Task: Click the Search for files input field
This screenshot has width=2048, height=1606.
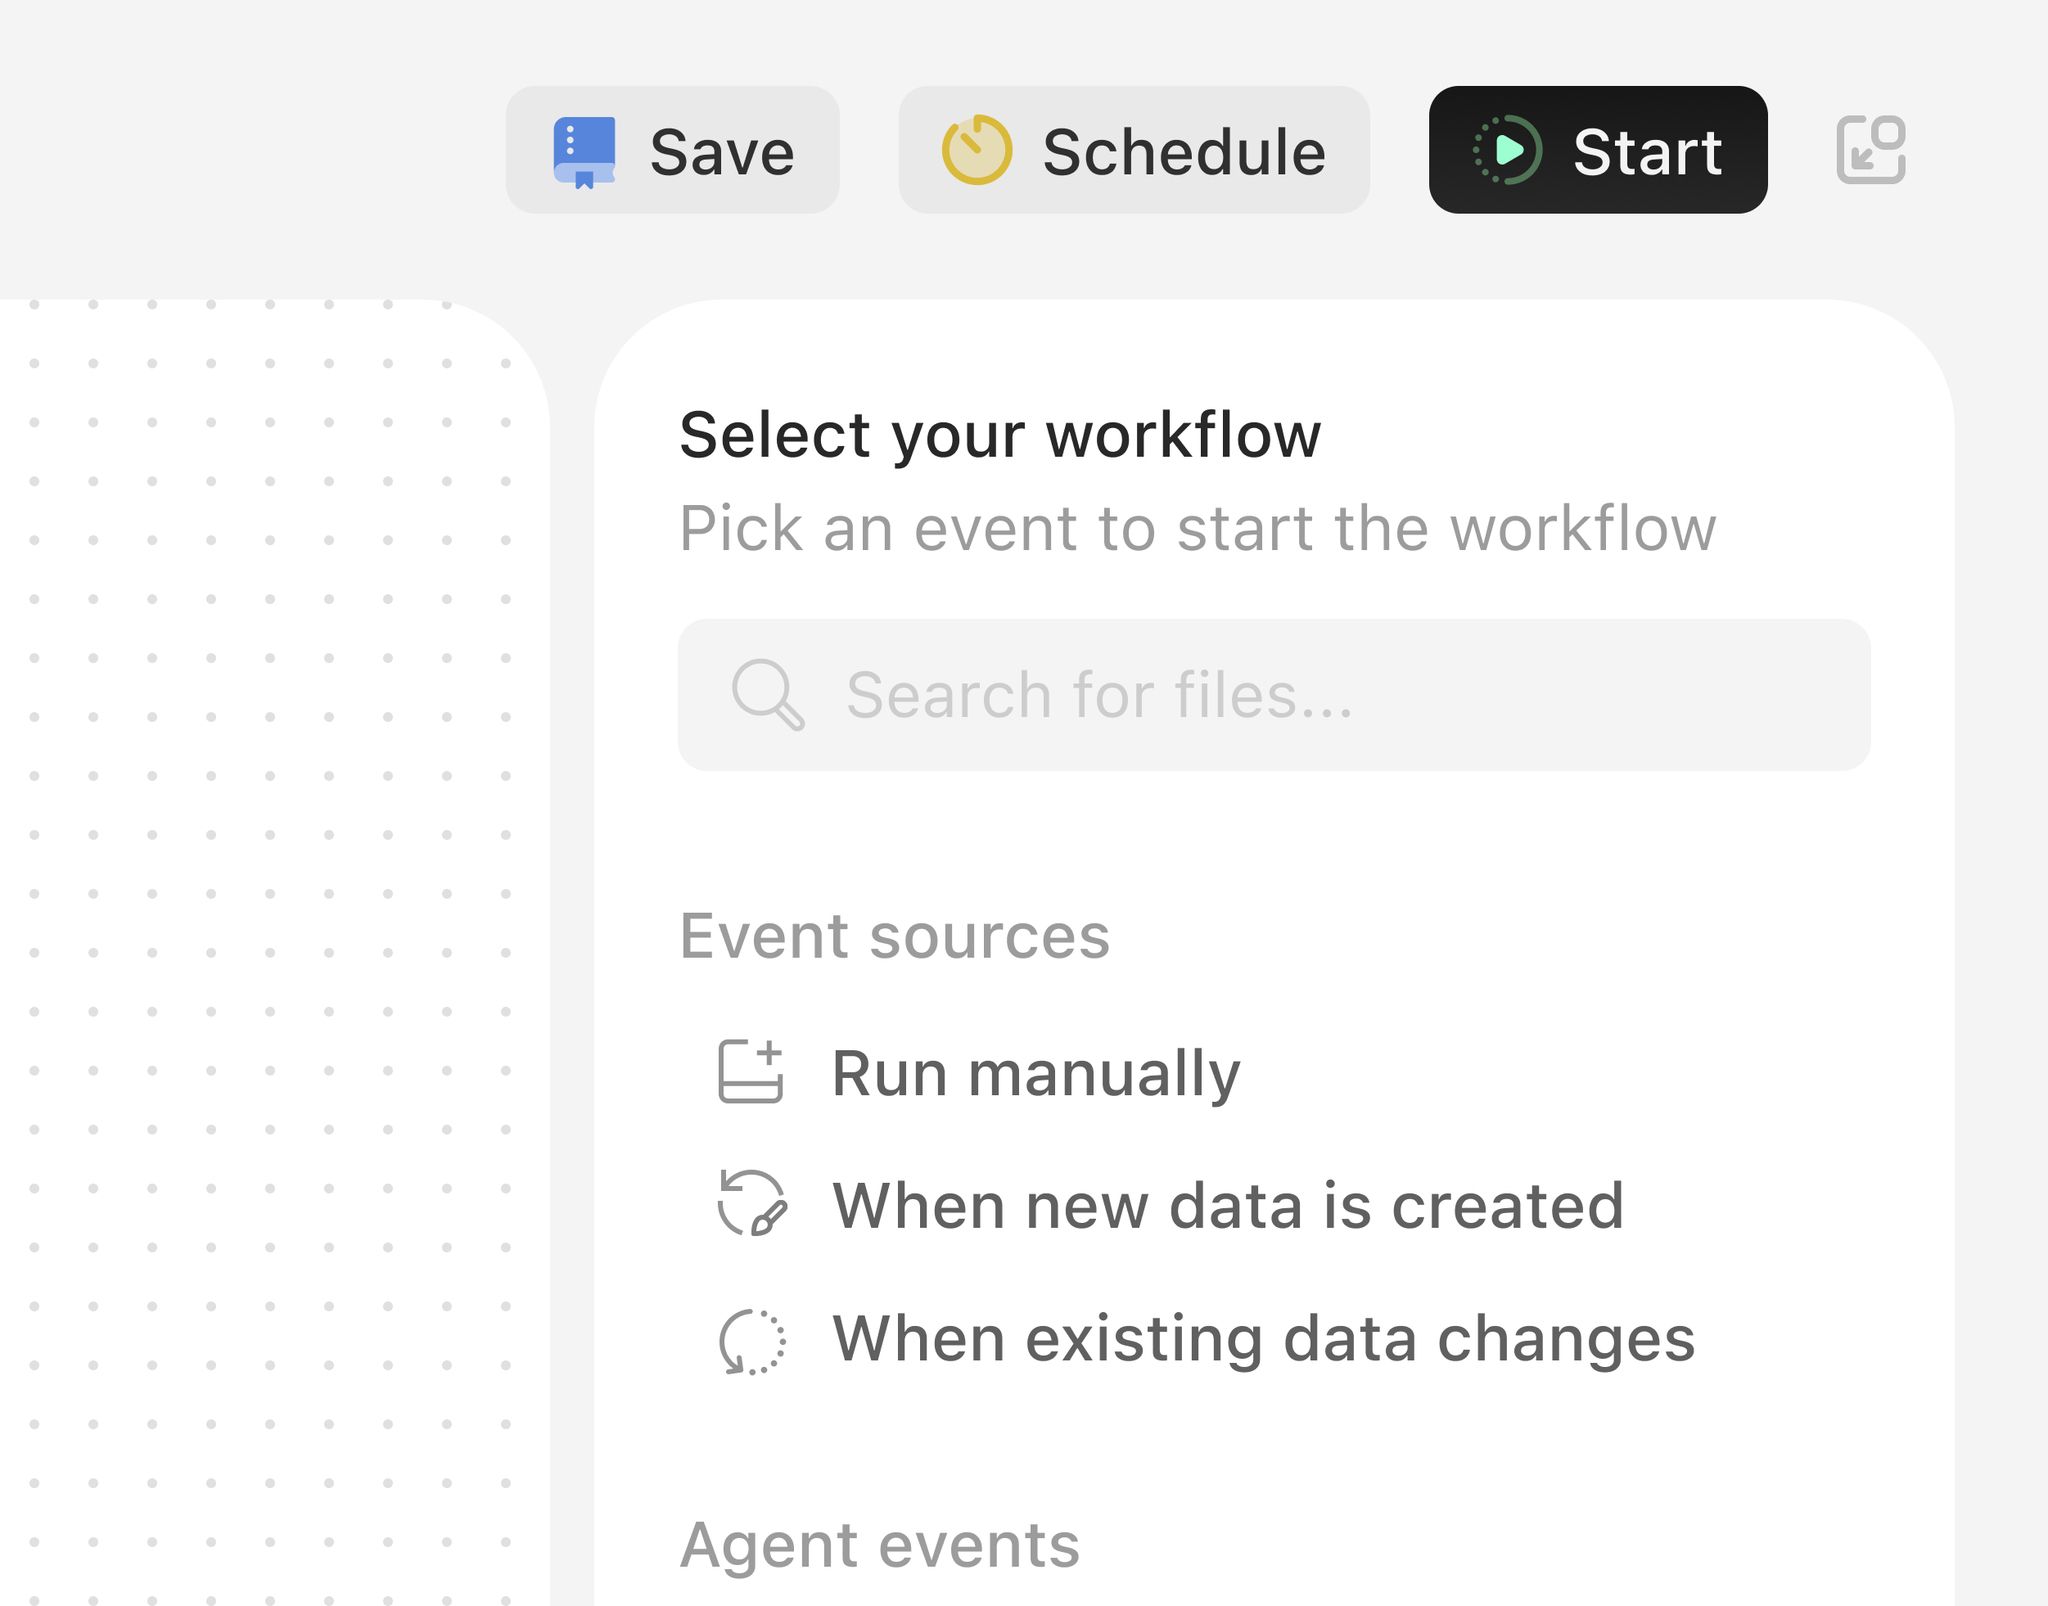Action: pyautogui.click(x=1272, y=693)
